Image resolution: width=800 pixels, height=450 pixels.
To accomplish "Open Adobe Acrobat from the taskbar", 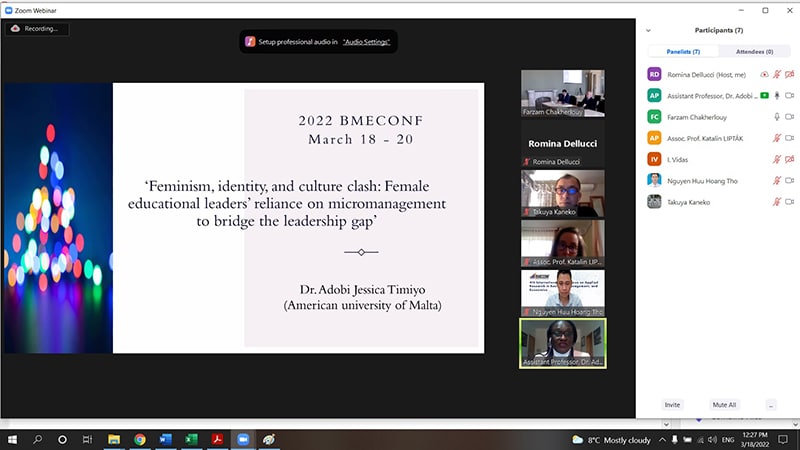I will click(x=216, y=439).
